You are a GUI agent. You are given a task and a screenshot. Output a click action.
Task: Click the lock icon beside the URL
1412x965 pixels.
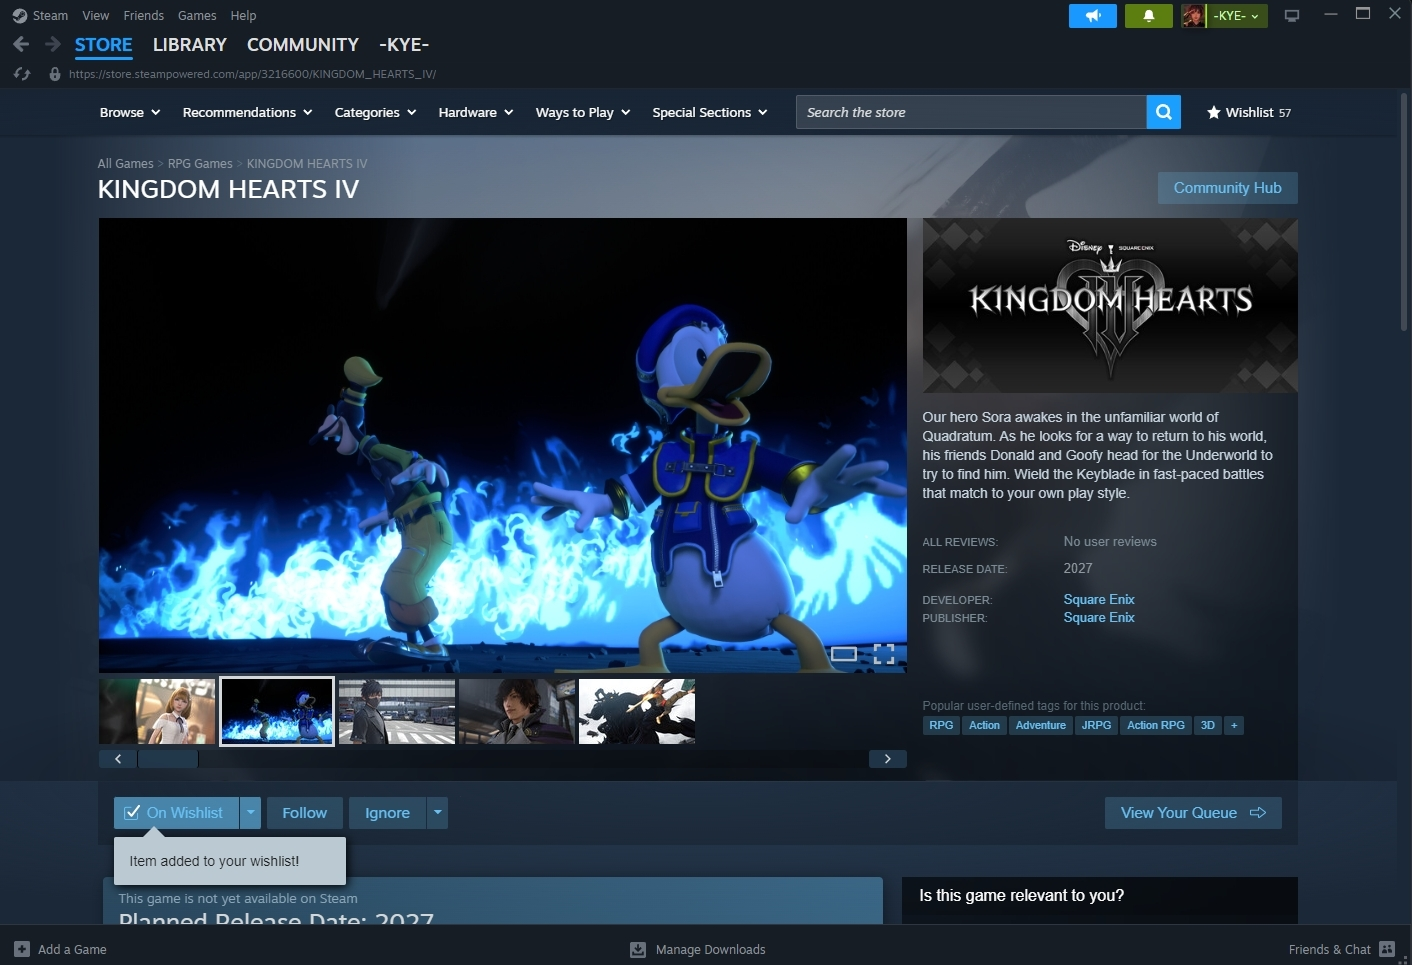[x=55, y=74]
